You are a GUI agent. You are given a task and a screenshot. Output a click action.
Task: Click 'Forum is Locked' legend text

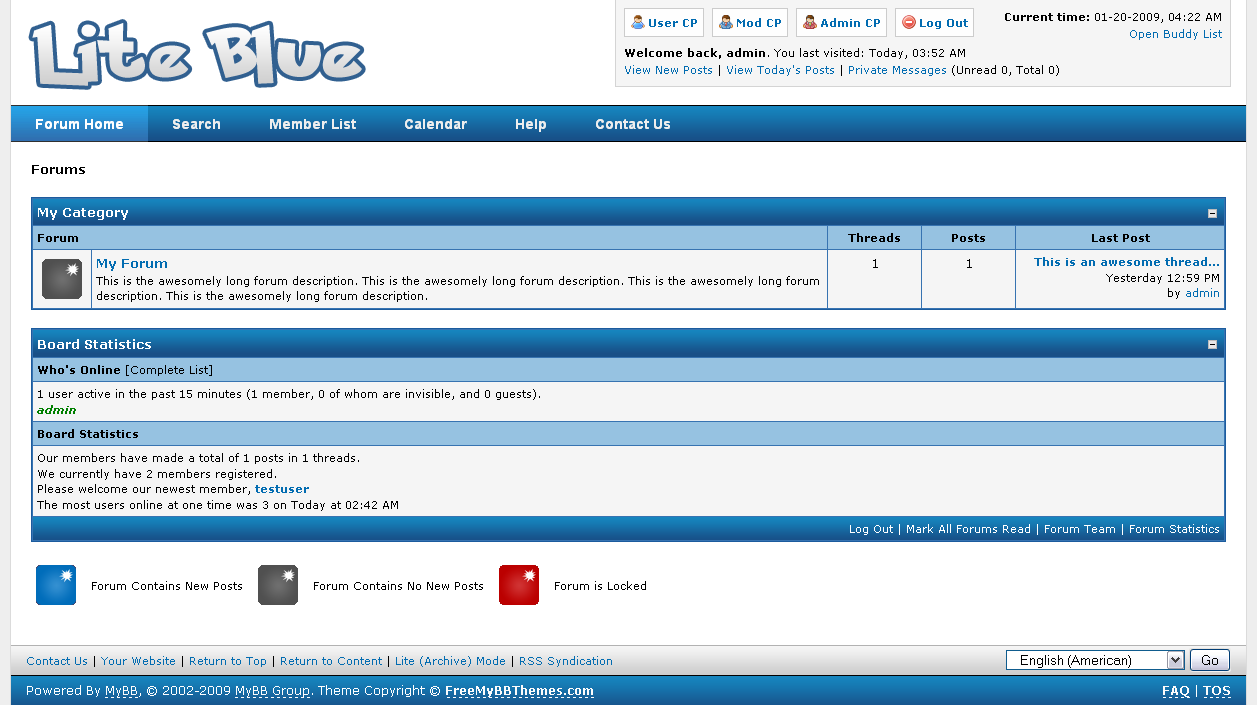click(600, 586)
